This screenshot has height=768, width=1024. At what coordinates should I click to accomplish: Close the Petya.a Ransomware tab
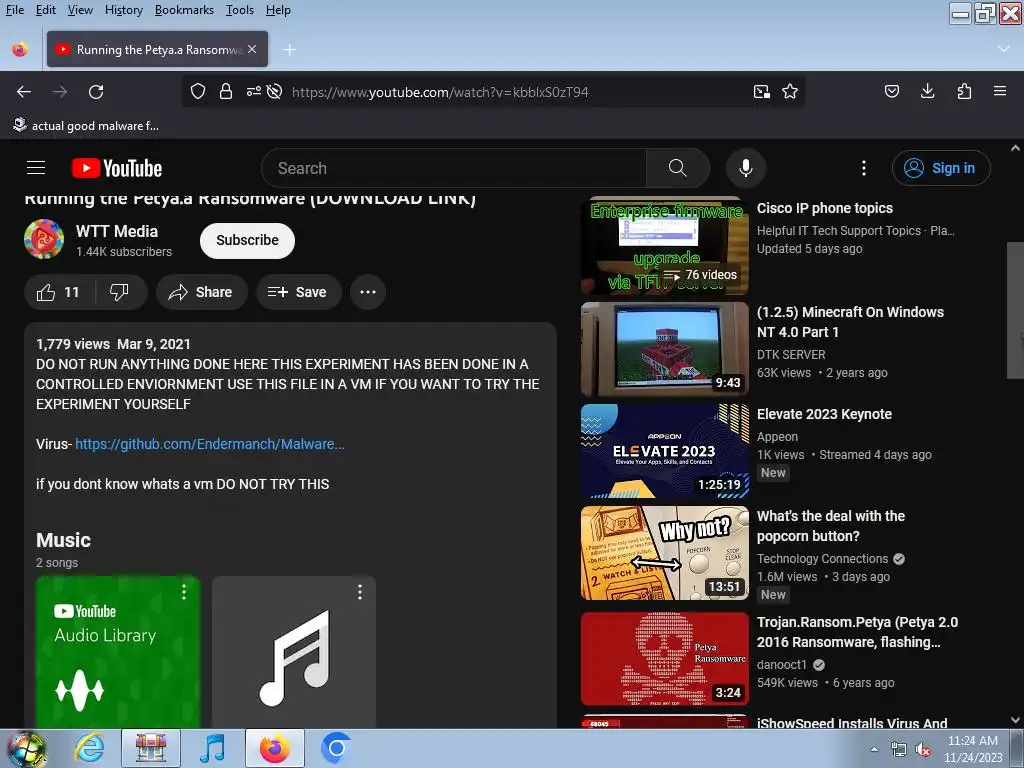tap(252, 49)
